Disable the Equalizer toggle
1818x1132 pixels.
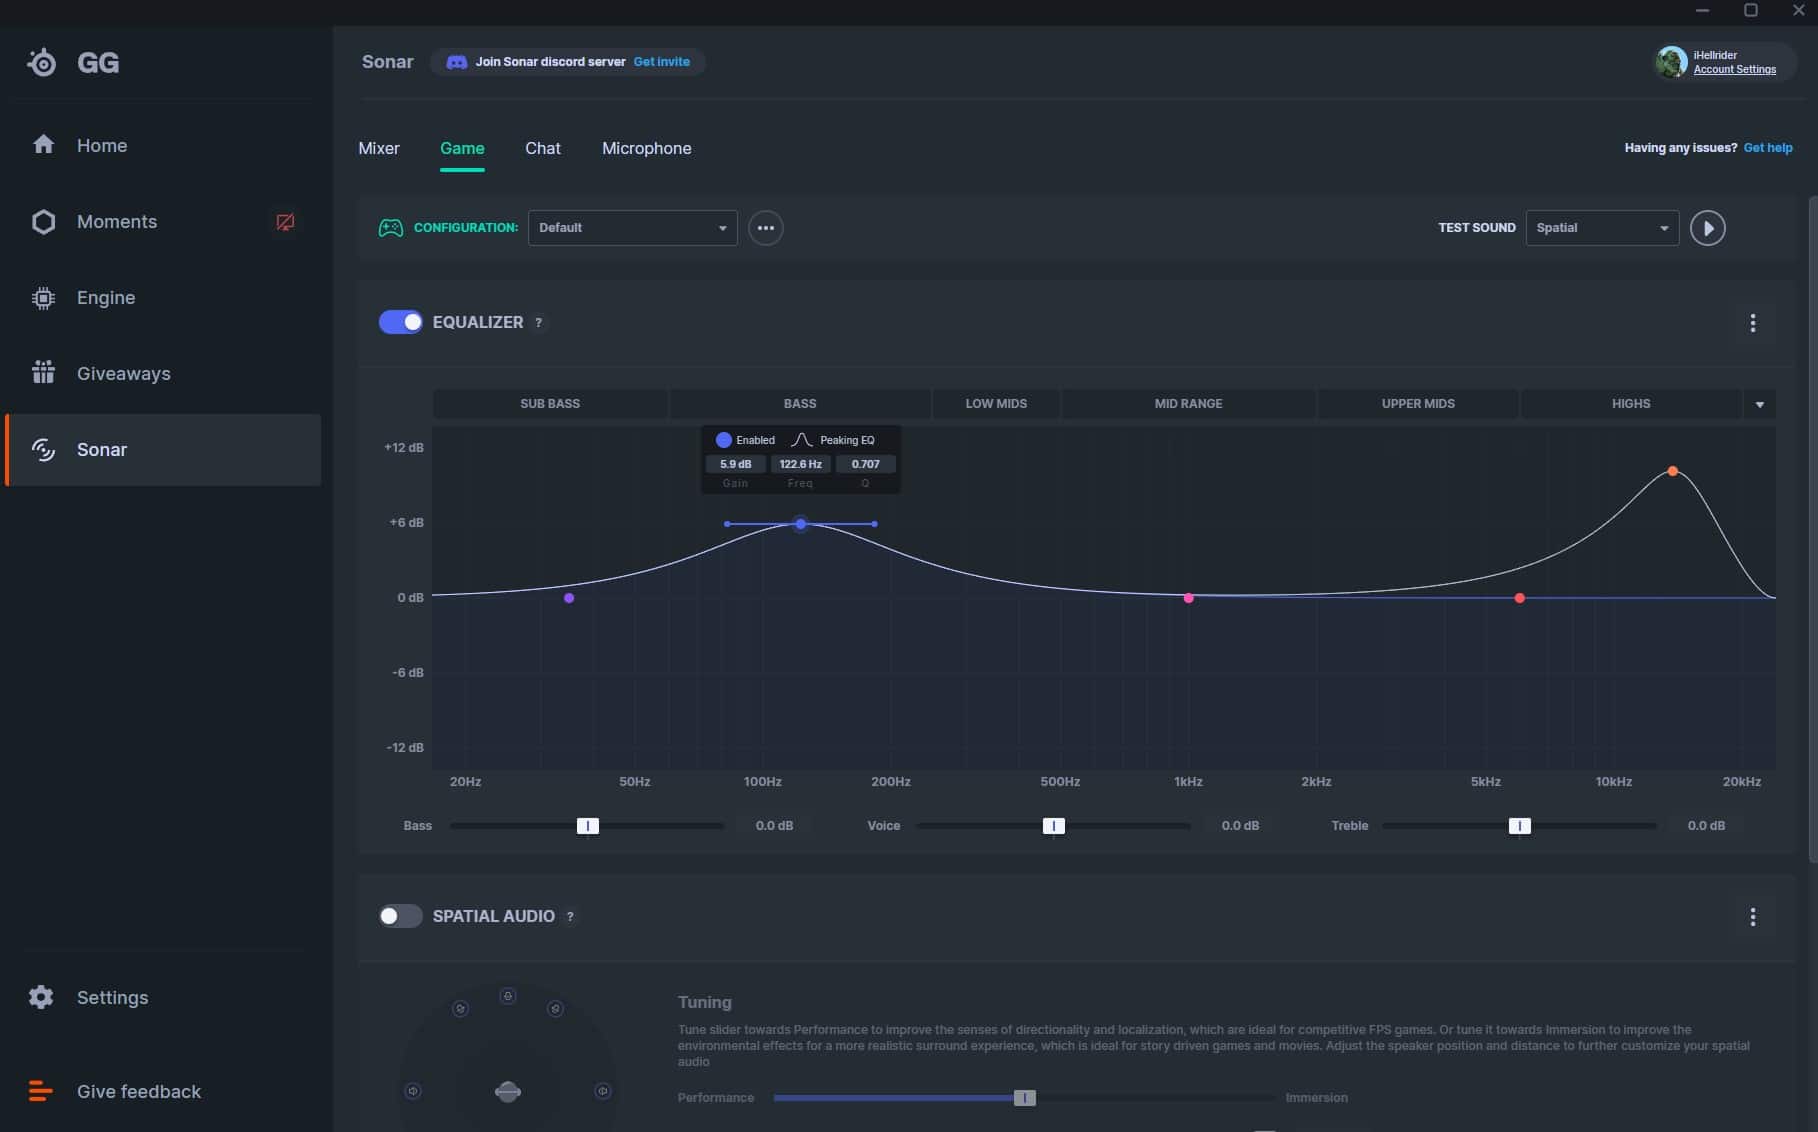point(400,322)
